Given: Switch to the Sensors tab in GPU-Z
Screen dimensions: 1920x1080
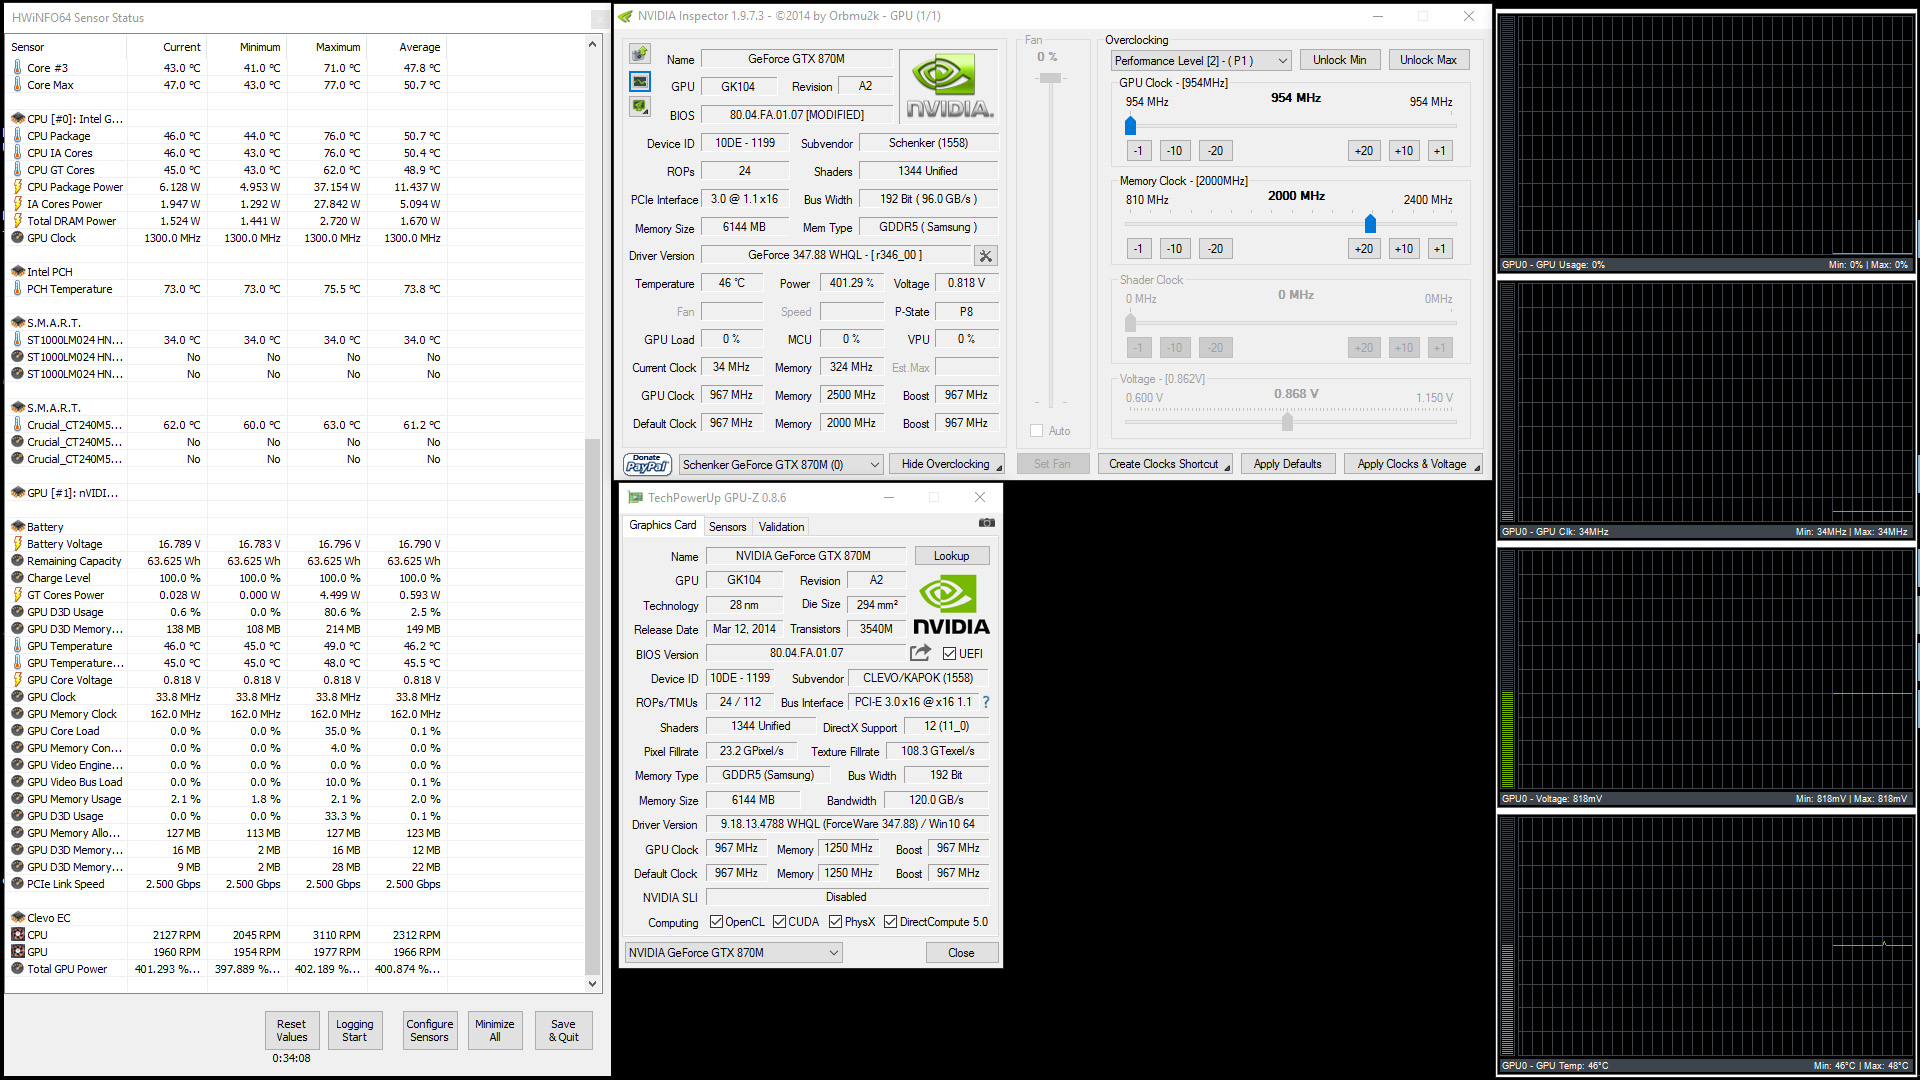Looking at the screenshot, I should coord(728,527).
